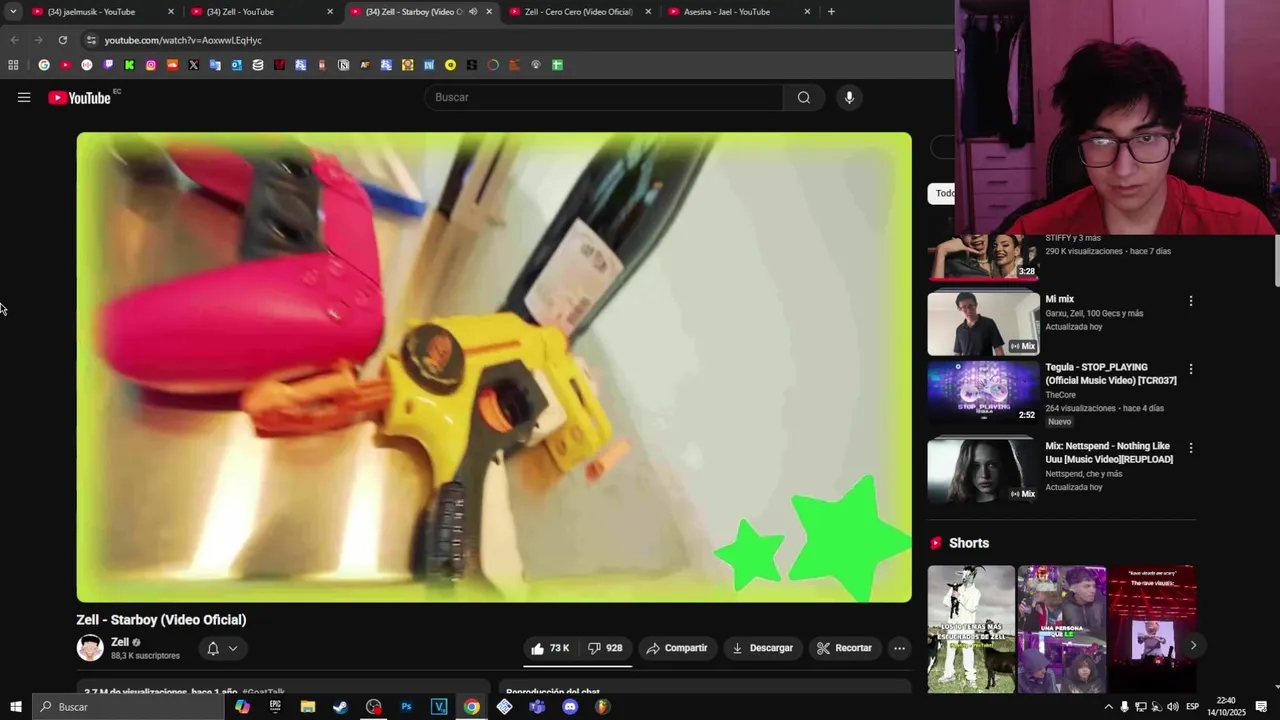Mute the Starboy tab audio icon

click(473, 12)
